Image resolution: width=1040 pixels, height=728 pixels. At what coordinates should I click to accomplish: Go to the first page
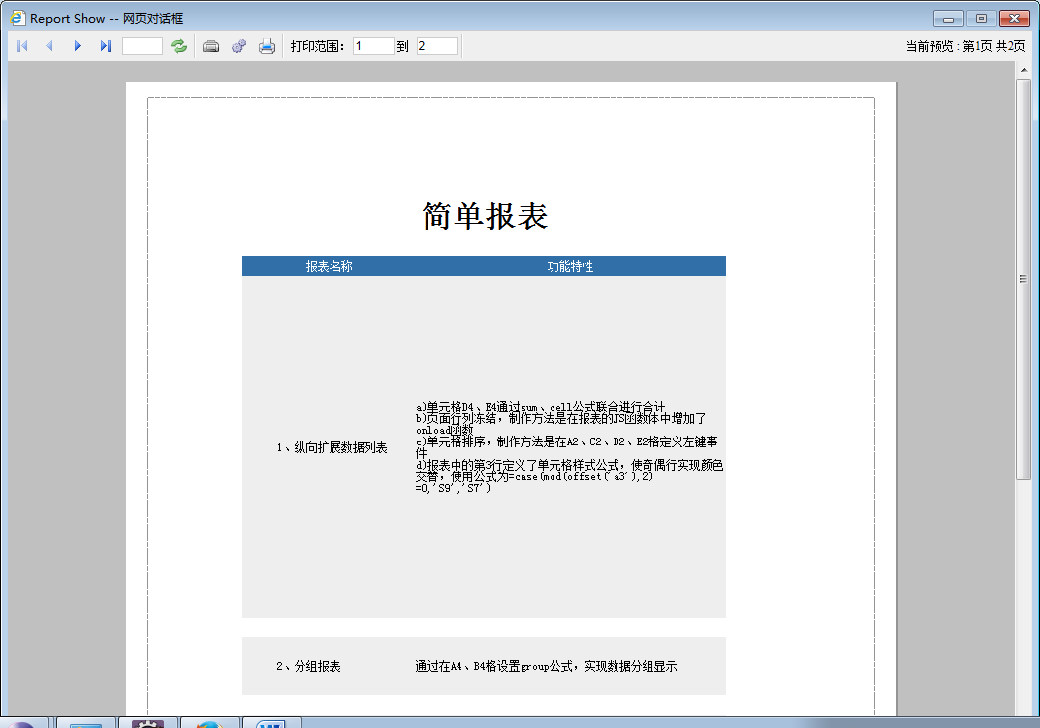(x=22, y=46)
